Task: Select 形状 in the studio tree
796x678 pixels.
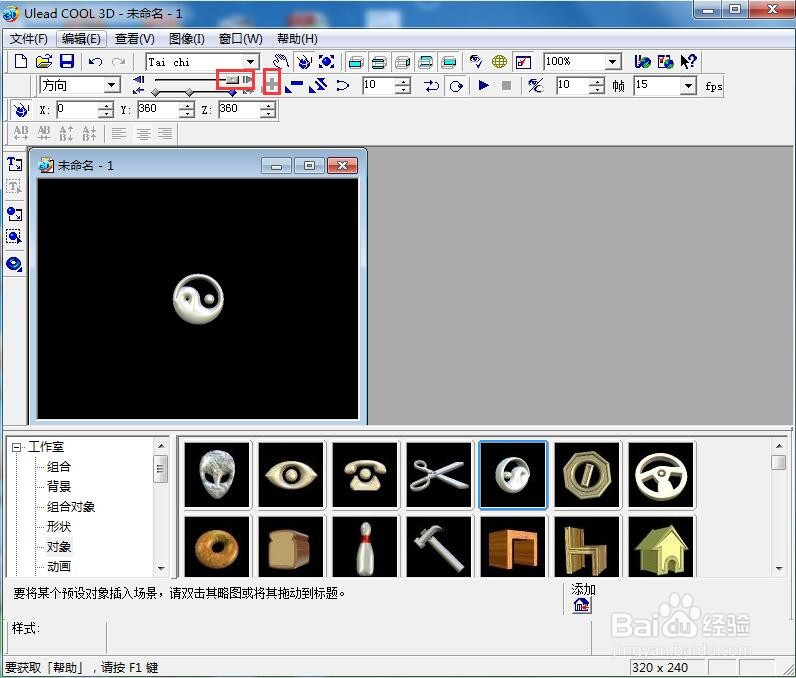Action: [x=59, y=527]
